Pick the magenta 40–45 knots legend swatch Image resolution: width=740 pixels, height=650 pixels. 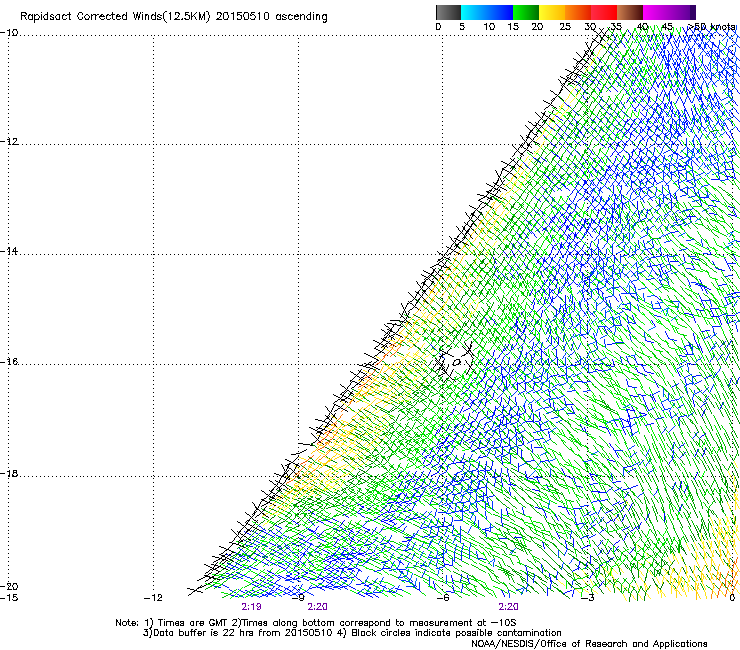tap(656, 12)
